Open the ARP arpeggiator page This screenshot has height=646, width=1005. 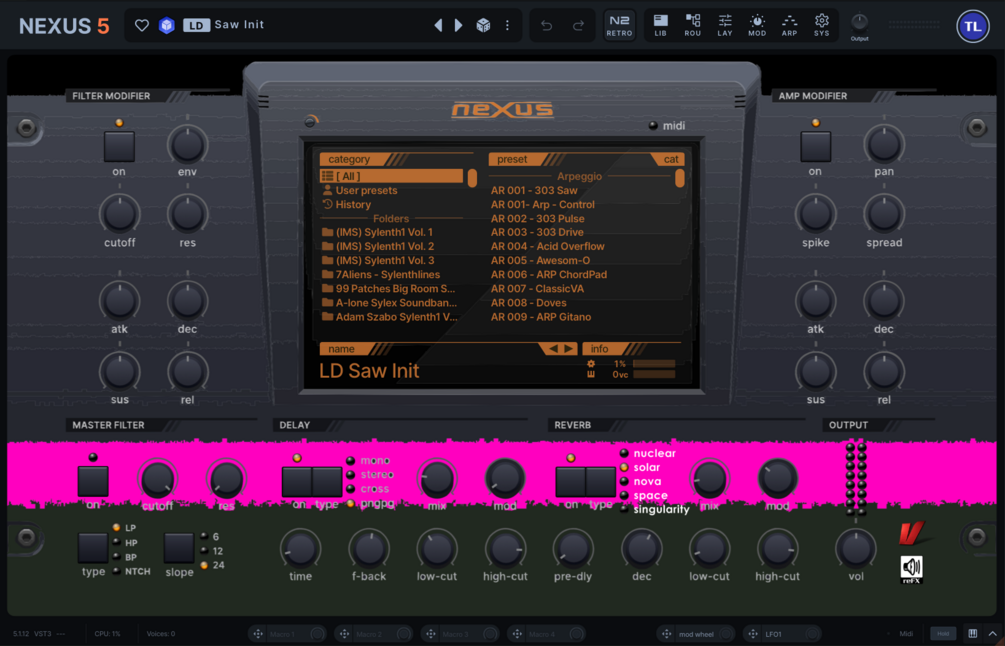(x=789, y=26)
